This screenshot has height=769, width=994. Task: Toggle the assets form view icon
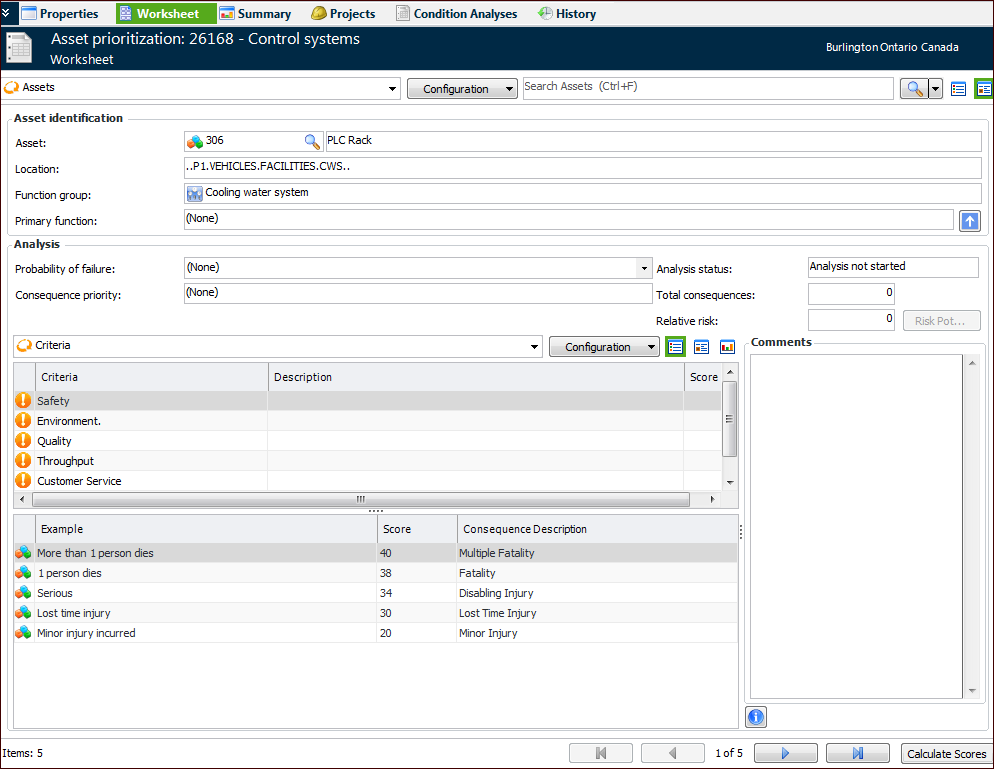point(983,89)
